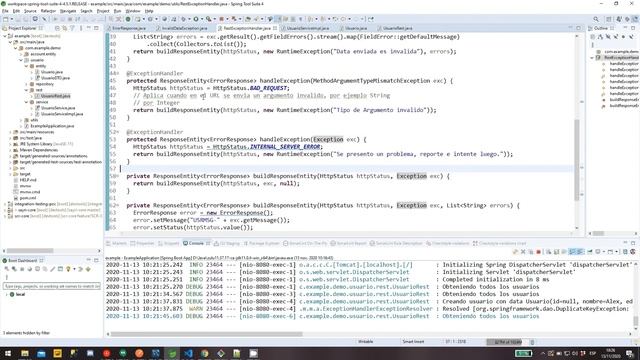This screenshot has width=640, height=360.
Task: Toggle Link with Editor in Project Explorer
Action: click(64, 28)
